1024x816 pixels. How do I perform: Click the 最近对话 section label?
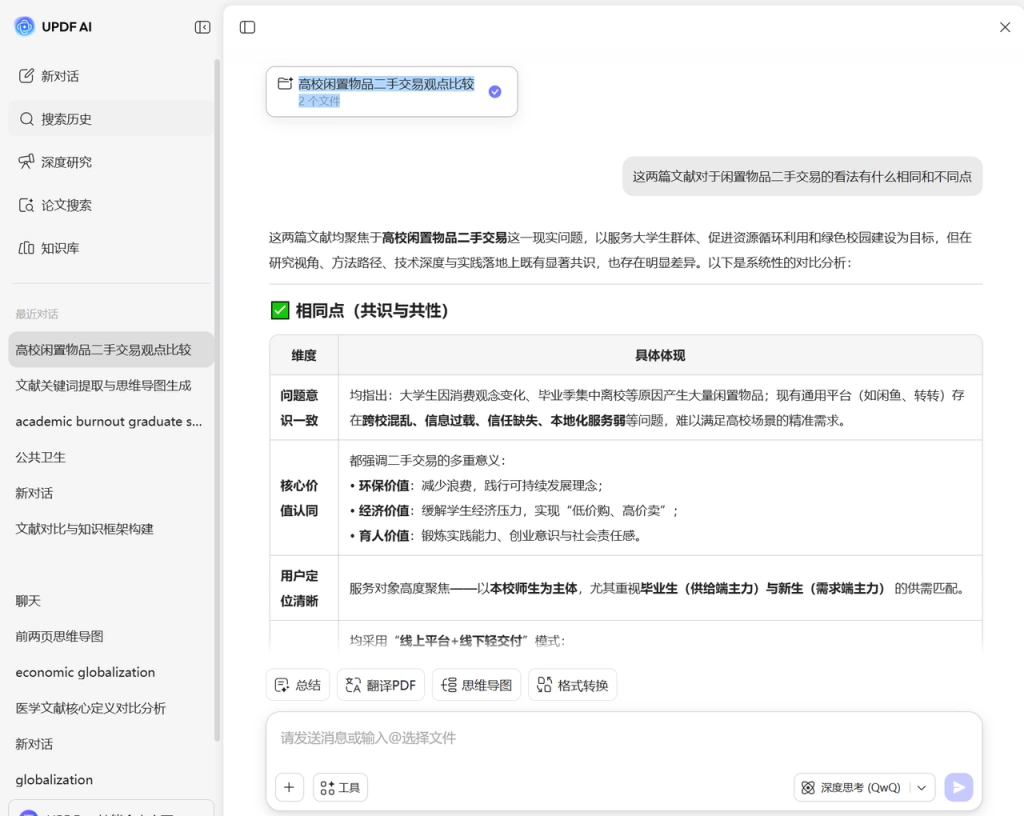pyautogui.click(x=37, y=314)
